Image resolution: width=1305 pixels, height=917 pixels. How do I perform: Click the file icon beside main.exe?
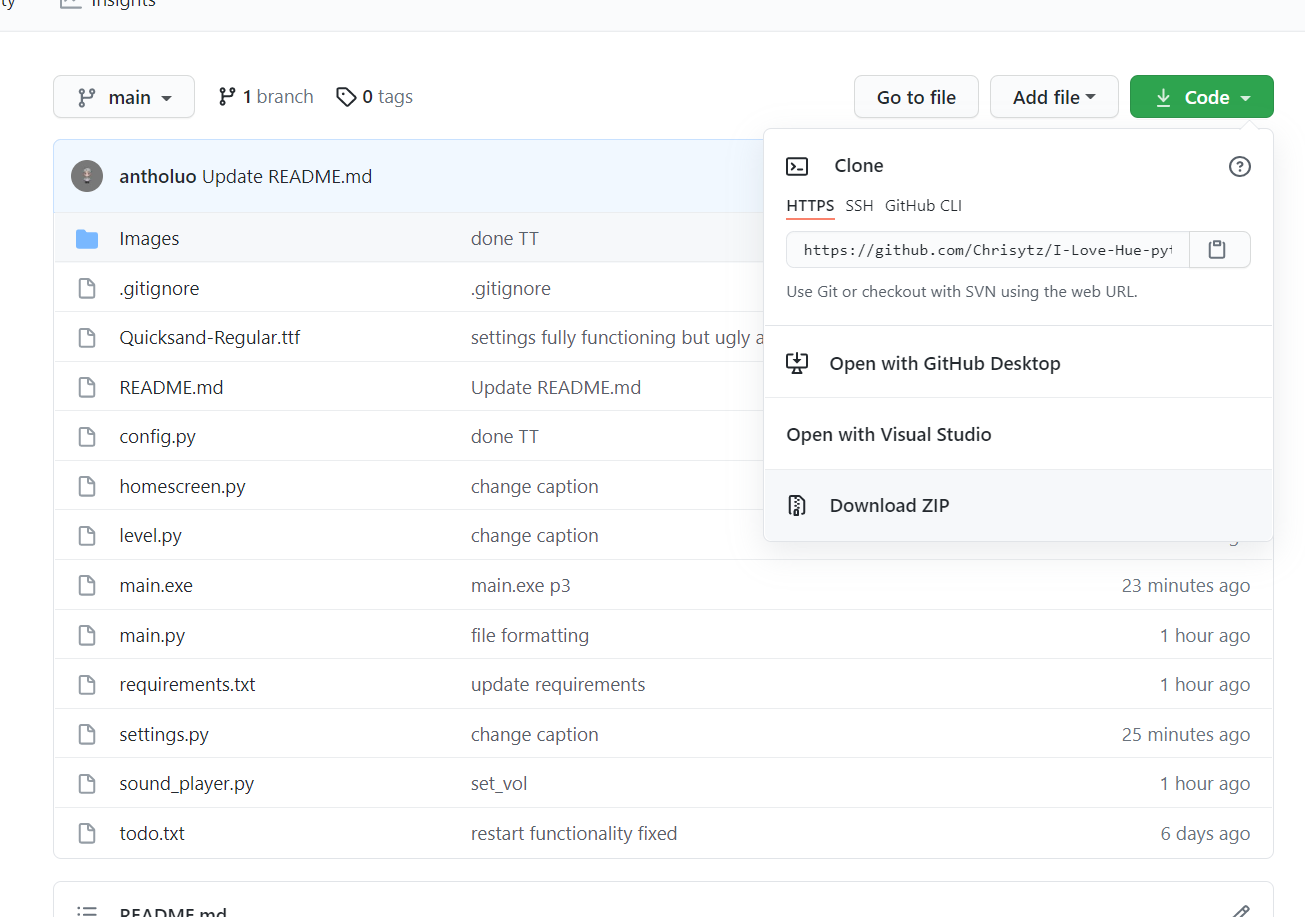pos(87,585)
